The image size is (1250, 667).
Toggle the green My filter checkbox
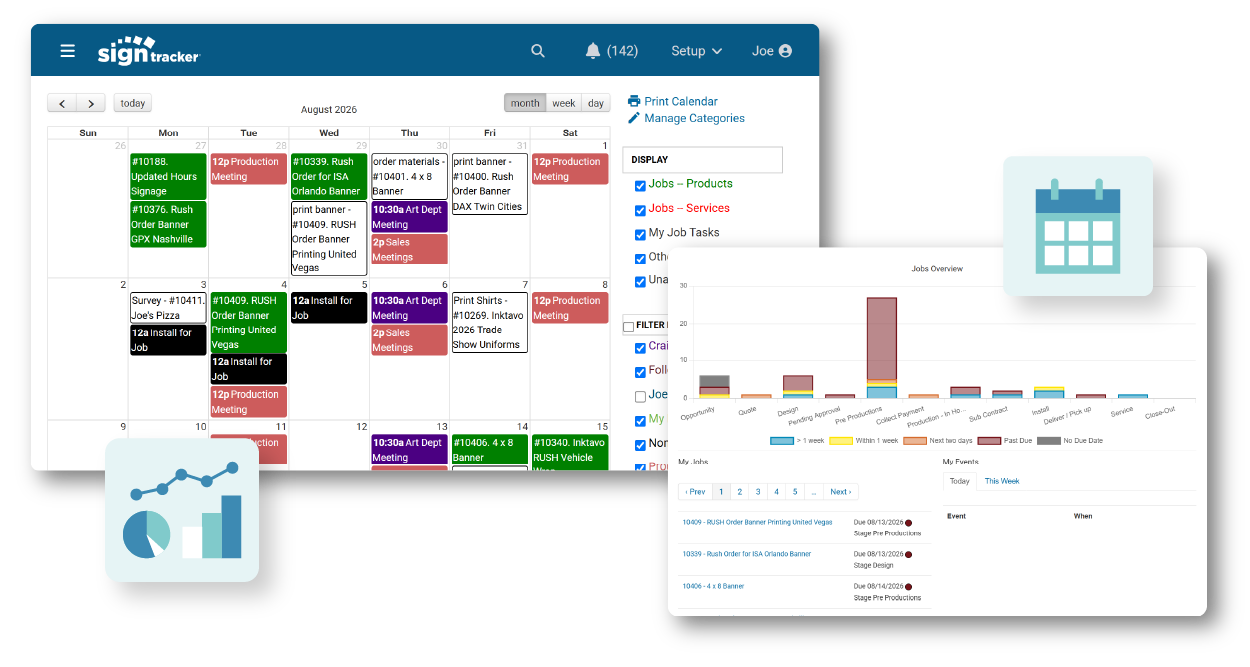640,420
